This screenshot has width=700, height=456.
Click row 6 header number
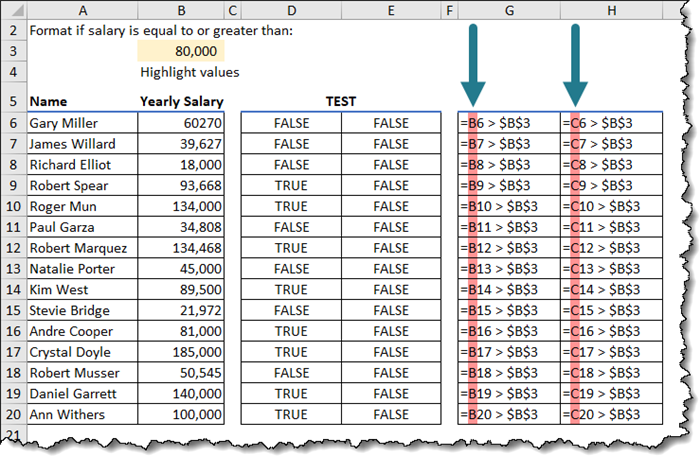(12, 123)
